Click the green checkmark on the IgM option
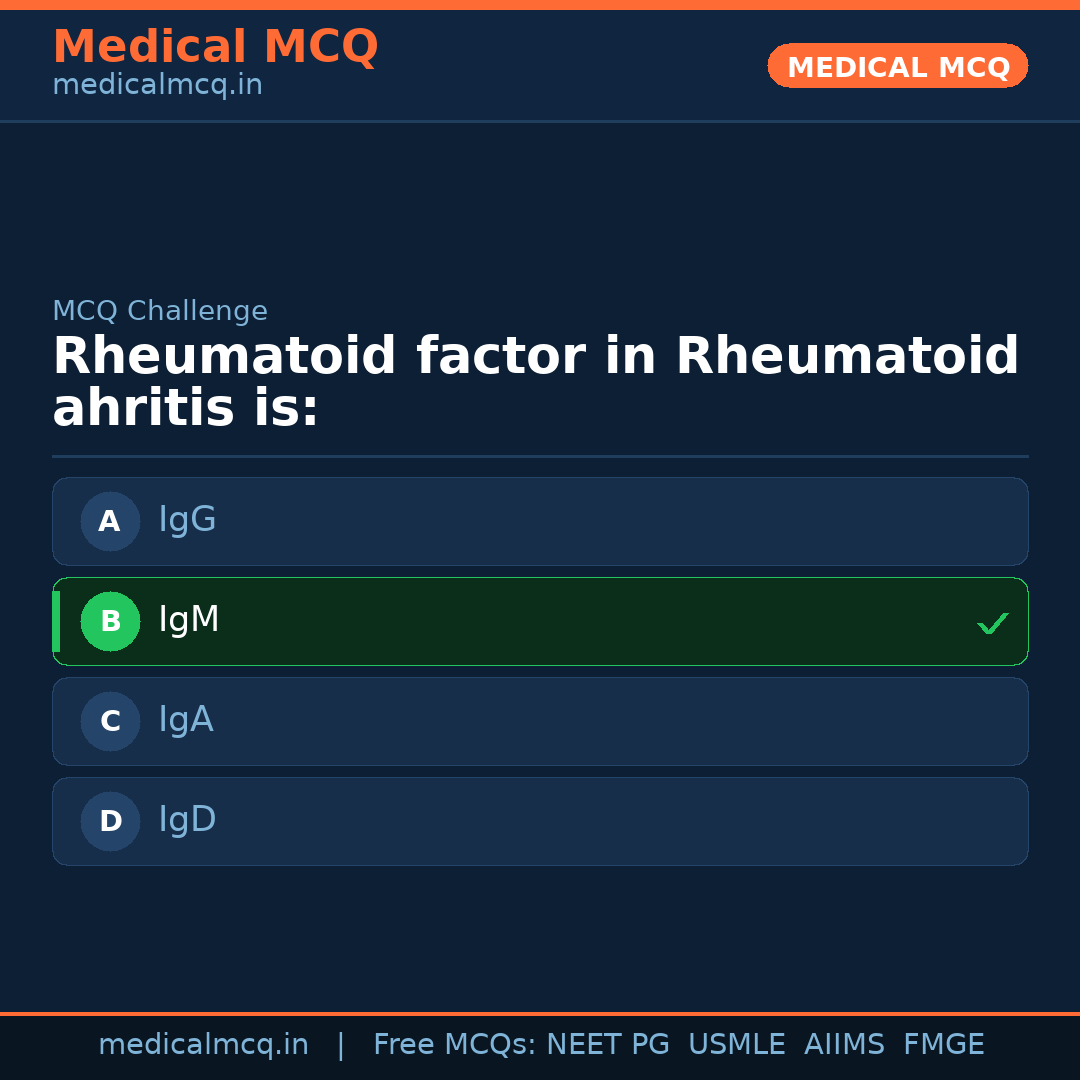1080x1080 pixels. tap(992, 623)
